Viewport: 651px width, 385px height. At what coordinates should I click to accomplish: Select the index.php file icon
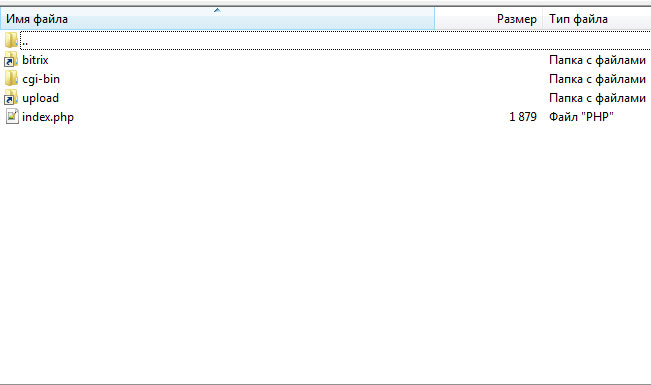point(12,117)
